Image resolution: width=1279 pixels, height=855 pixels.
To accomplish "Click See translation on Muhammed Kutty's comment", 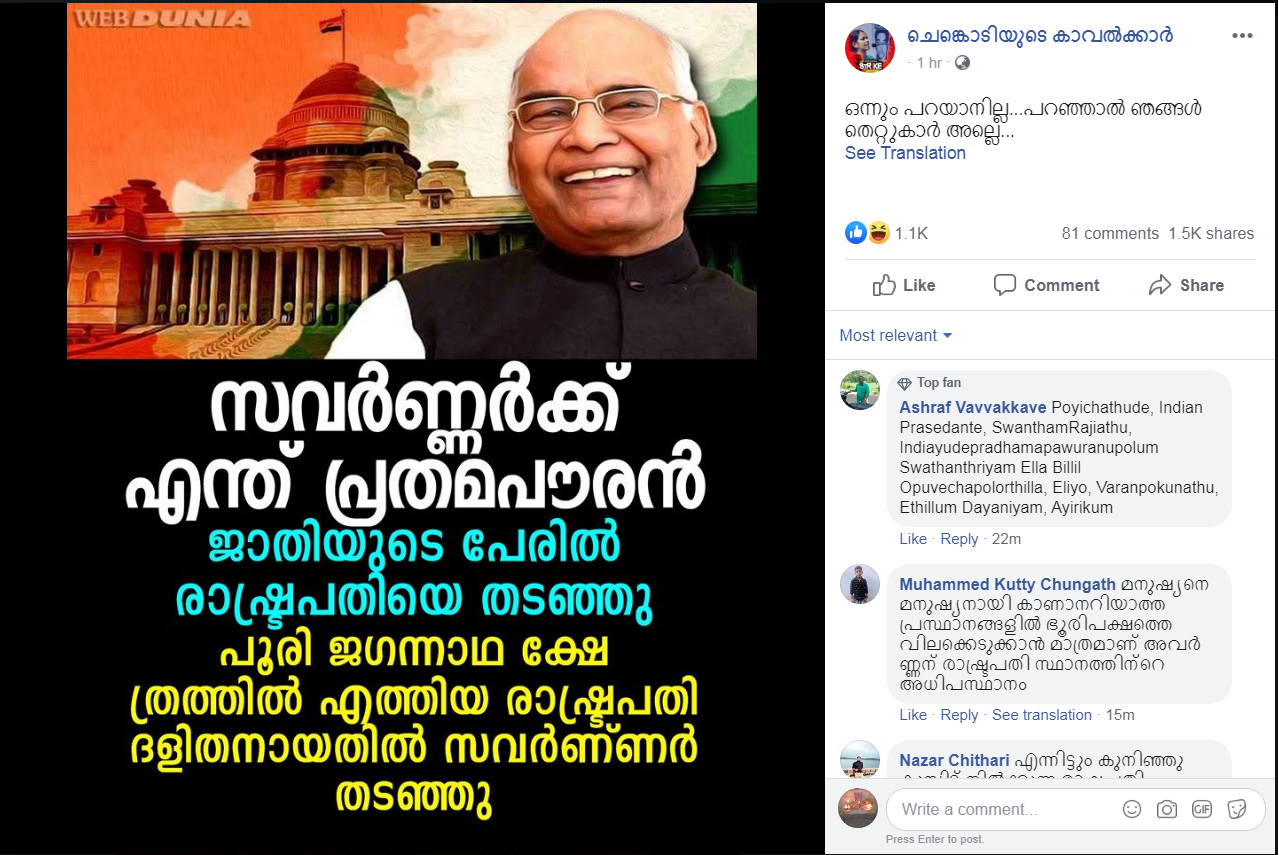I will coord(1042,715).
